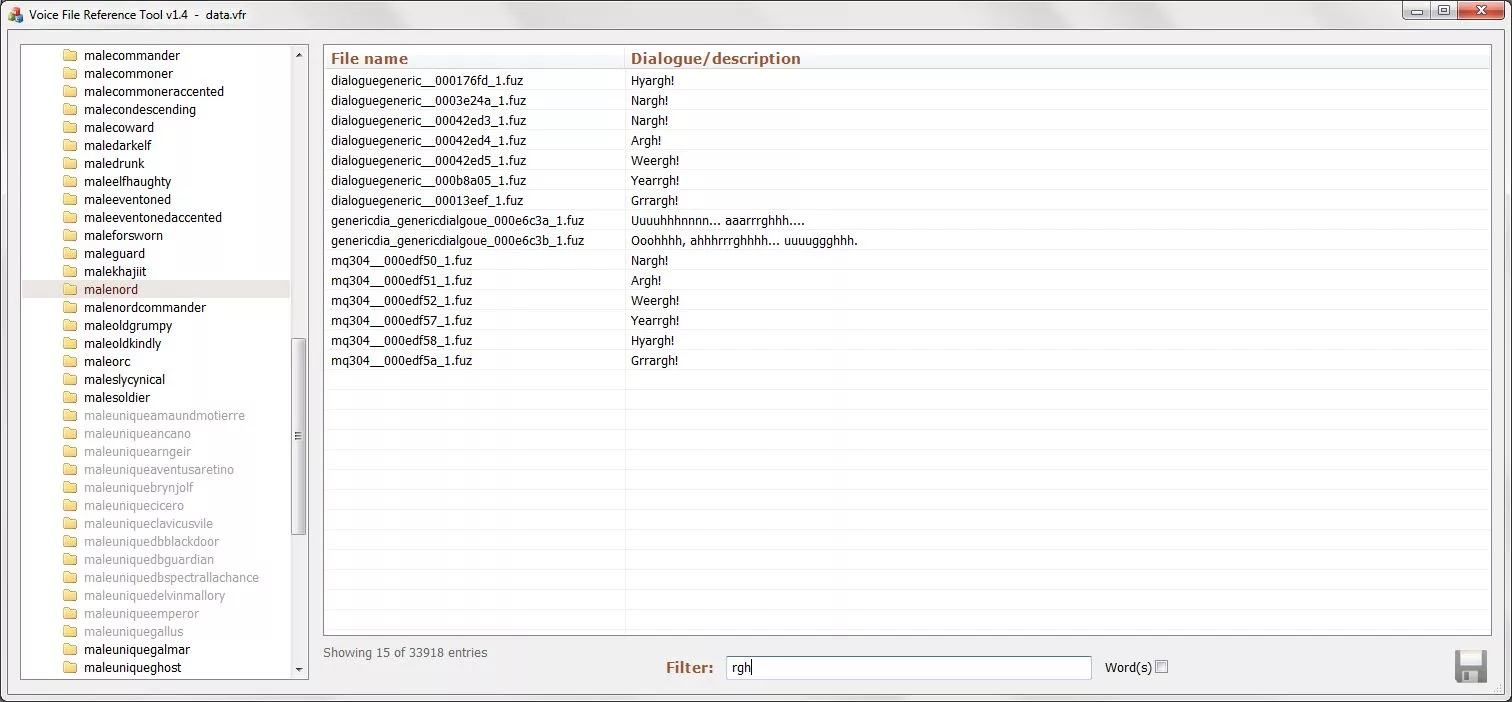Select file genericdia_genericdialgoue_000e6c3a_1.fuz

(x=457, y=221)
